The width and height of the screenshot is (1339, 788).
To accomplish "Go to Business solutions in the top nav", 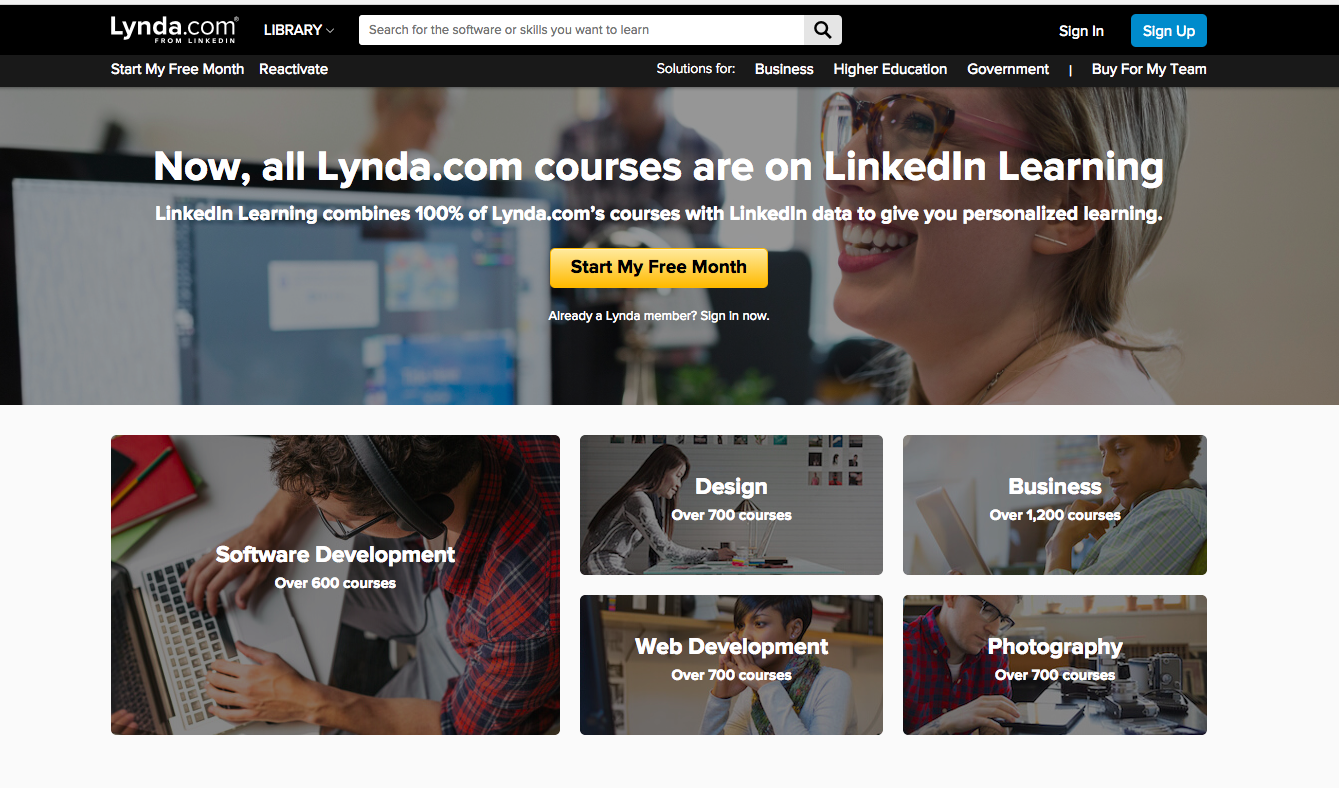I will (x=784, y=69).
